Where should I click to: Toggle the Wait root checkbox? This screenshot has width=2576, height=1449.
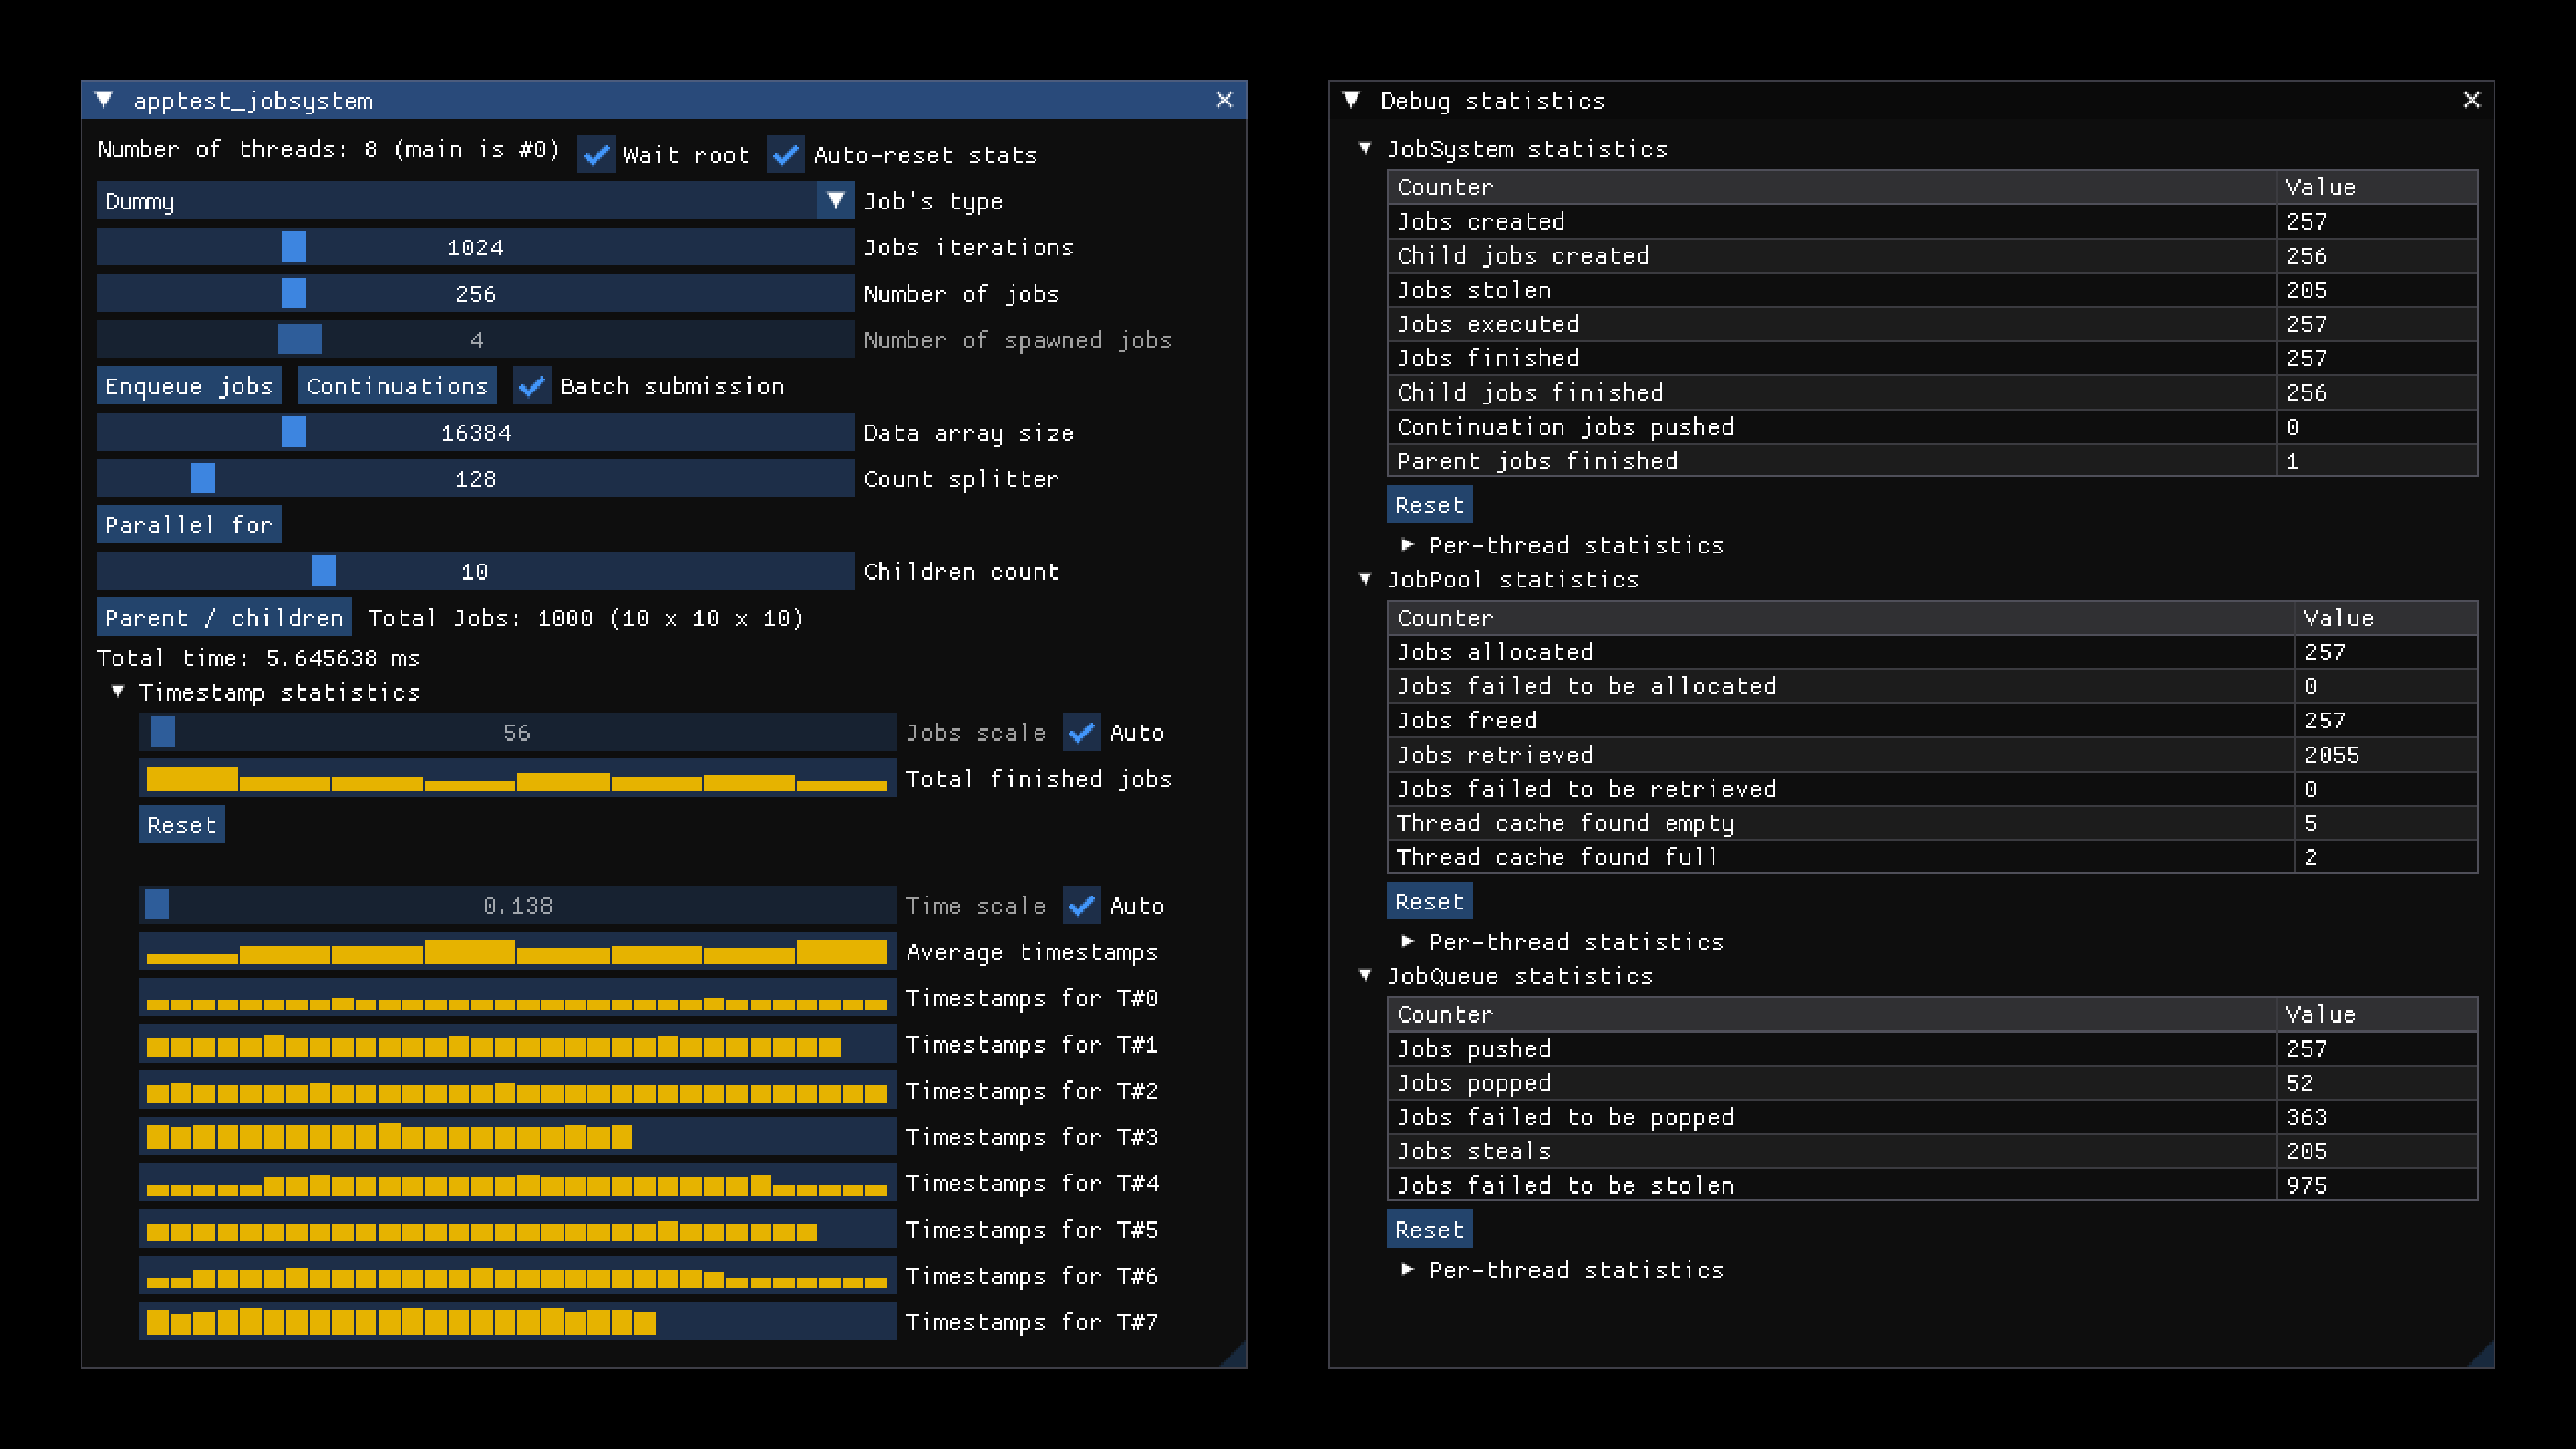coord(597,155)
